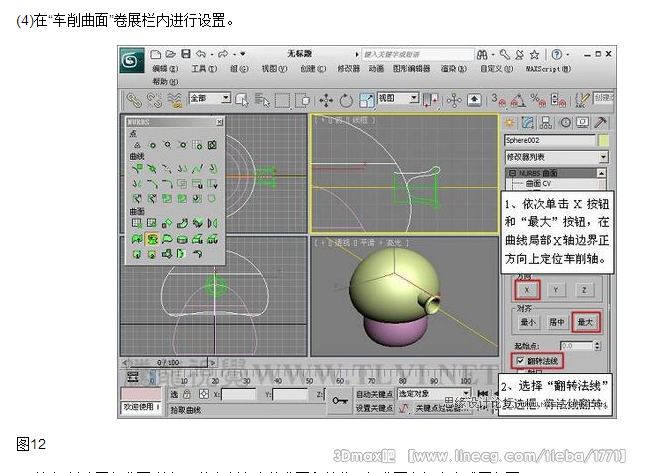This screenshot has height=473, width=655.
Task: Click the Redo arrow icon
Action: click(x=223, y=54)
